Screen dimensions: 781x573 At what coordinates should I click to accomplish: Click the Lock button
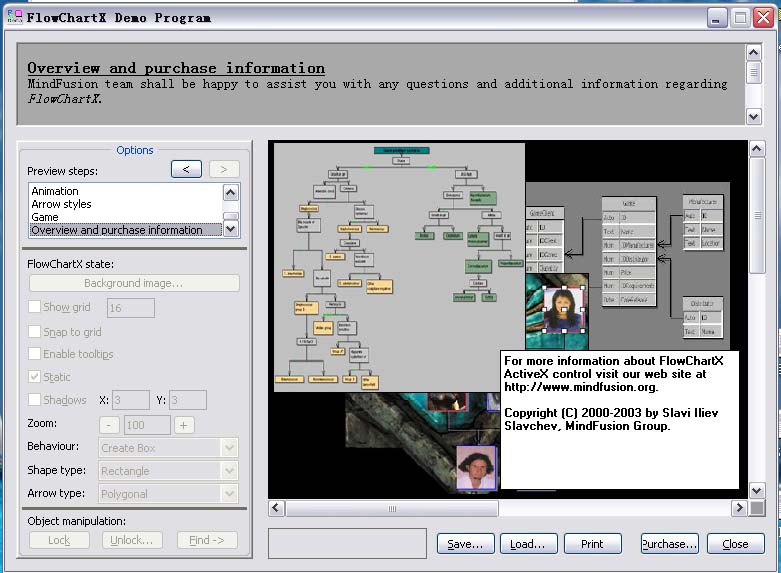(x=59, y=540)
